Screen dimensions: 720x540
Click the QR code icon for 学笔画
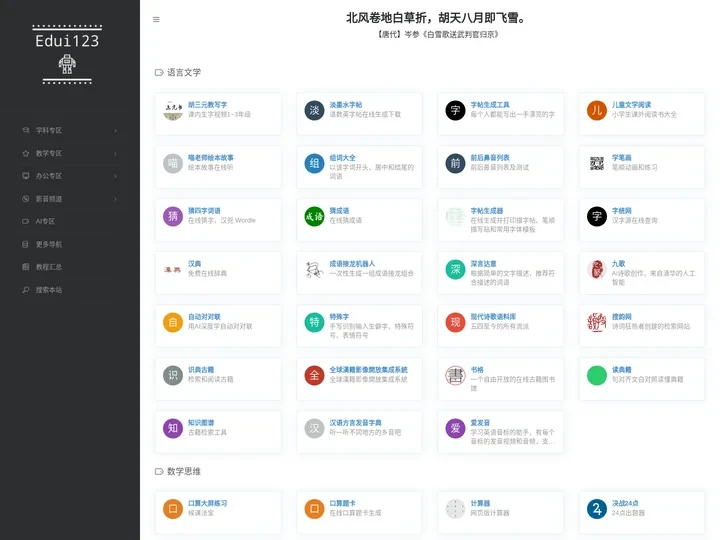pyautogui.click(x=596, y=163)
